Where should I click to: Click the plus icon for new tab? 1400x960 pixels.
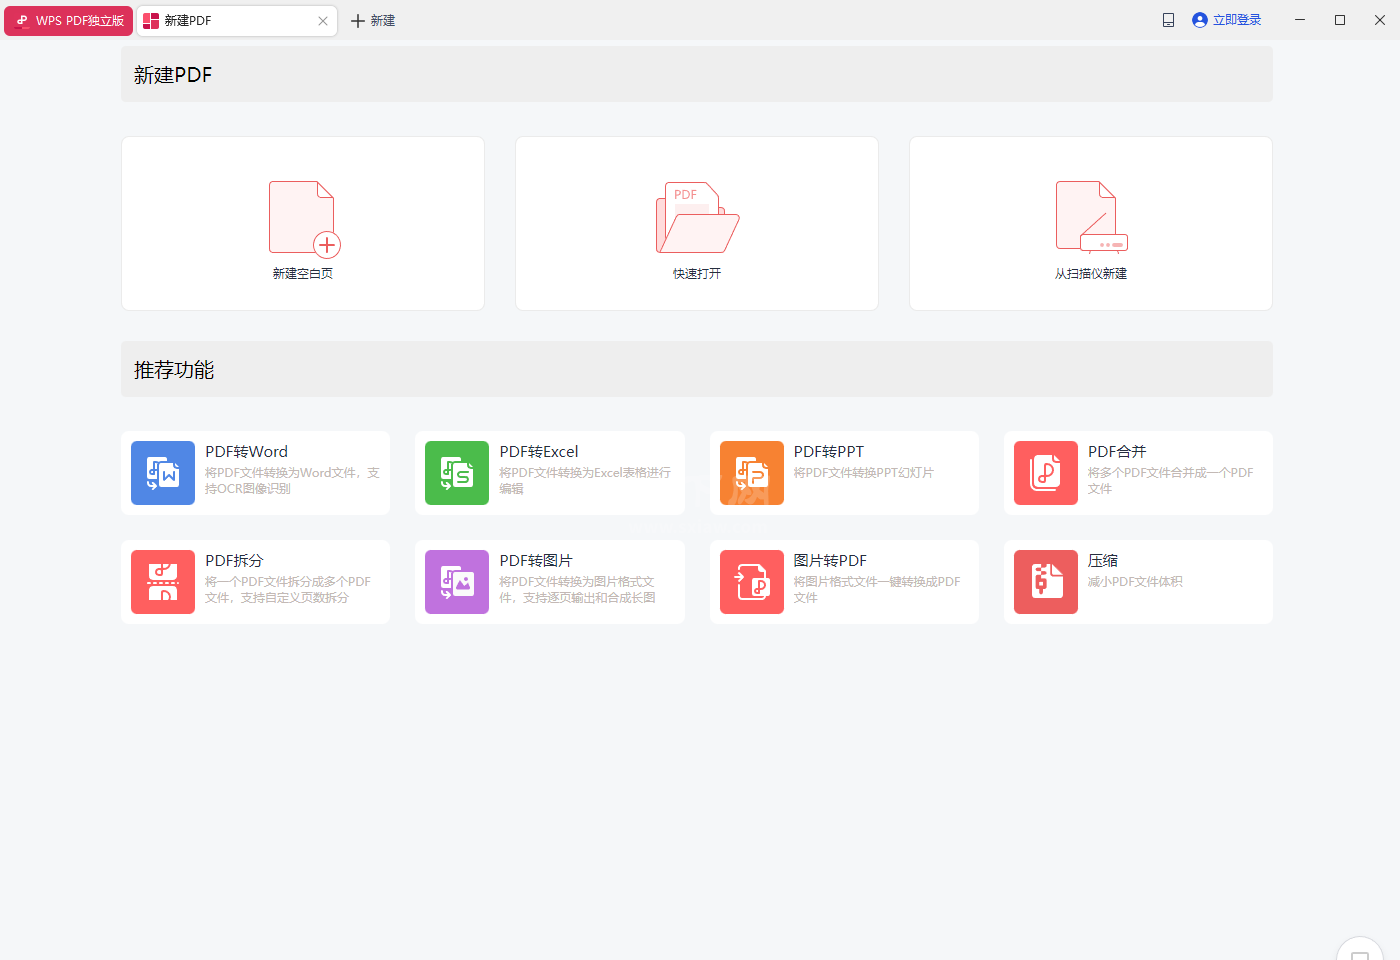pyautogui.click(x=358, y=21)
